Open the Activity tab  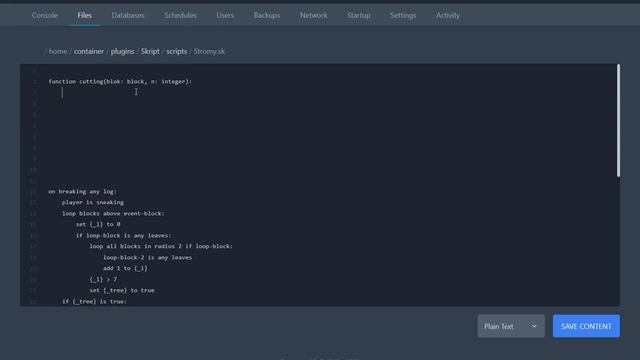click(x=448, y=15)
